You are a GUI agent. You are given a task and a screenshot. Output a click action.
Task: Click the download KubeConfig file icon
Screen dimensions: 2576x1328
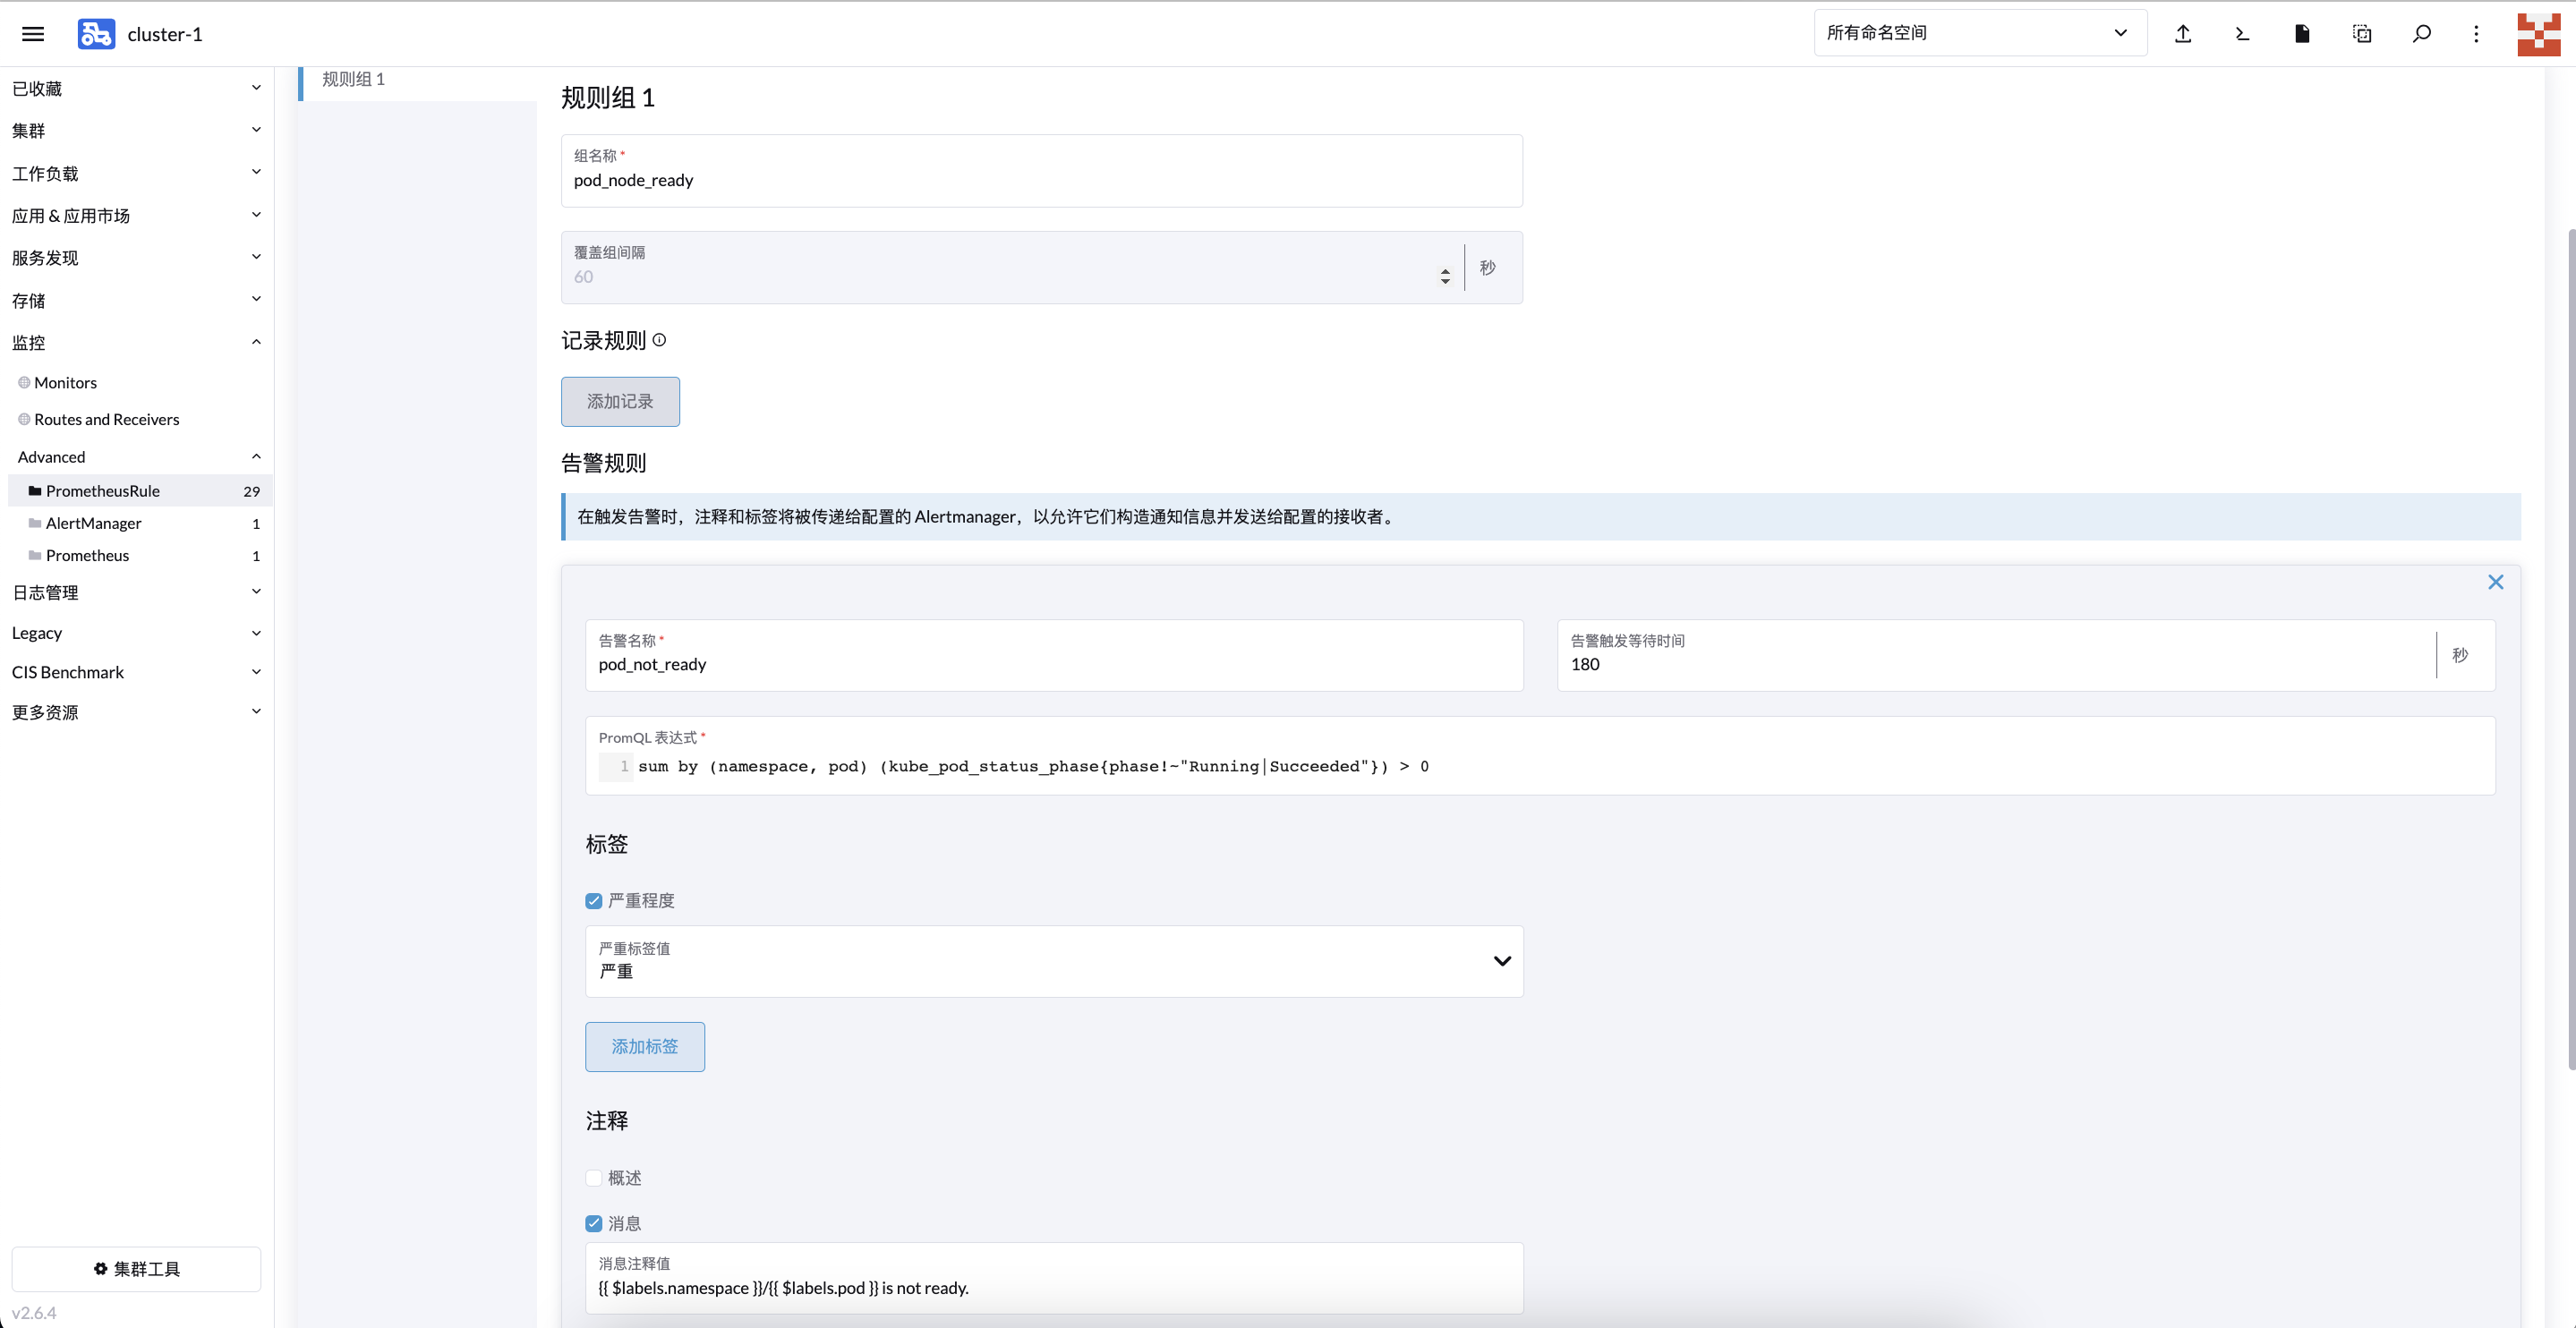2302,34
